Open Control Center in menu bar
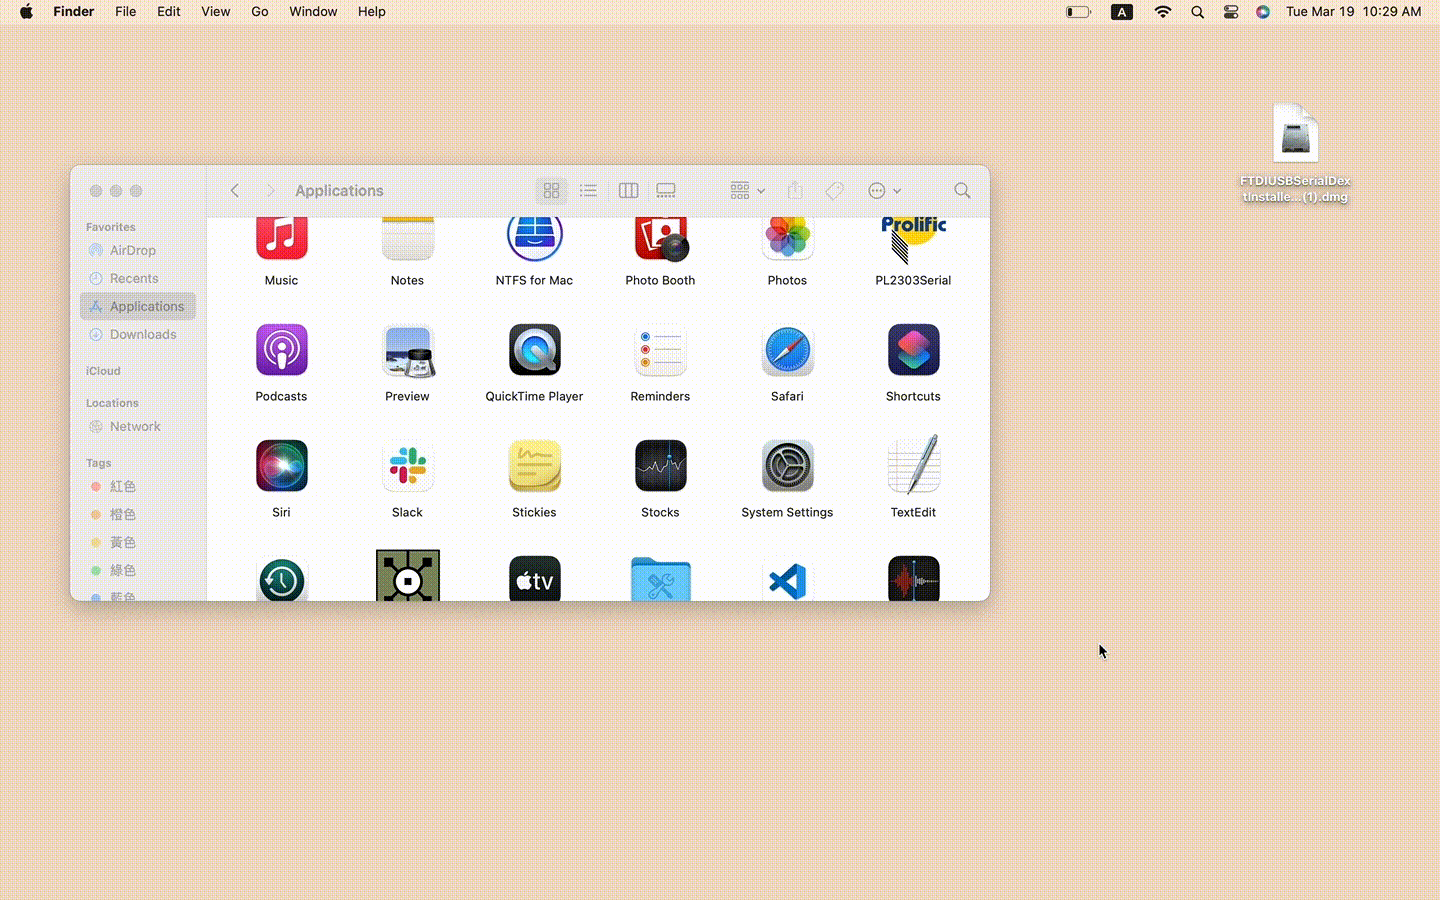 tap(1231, 12)
